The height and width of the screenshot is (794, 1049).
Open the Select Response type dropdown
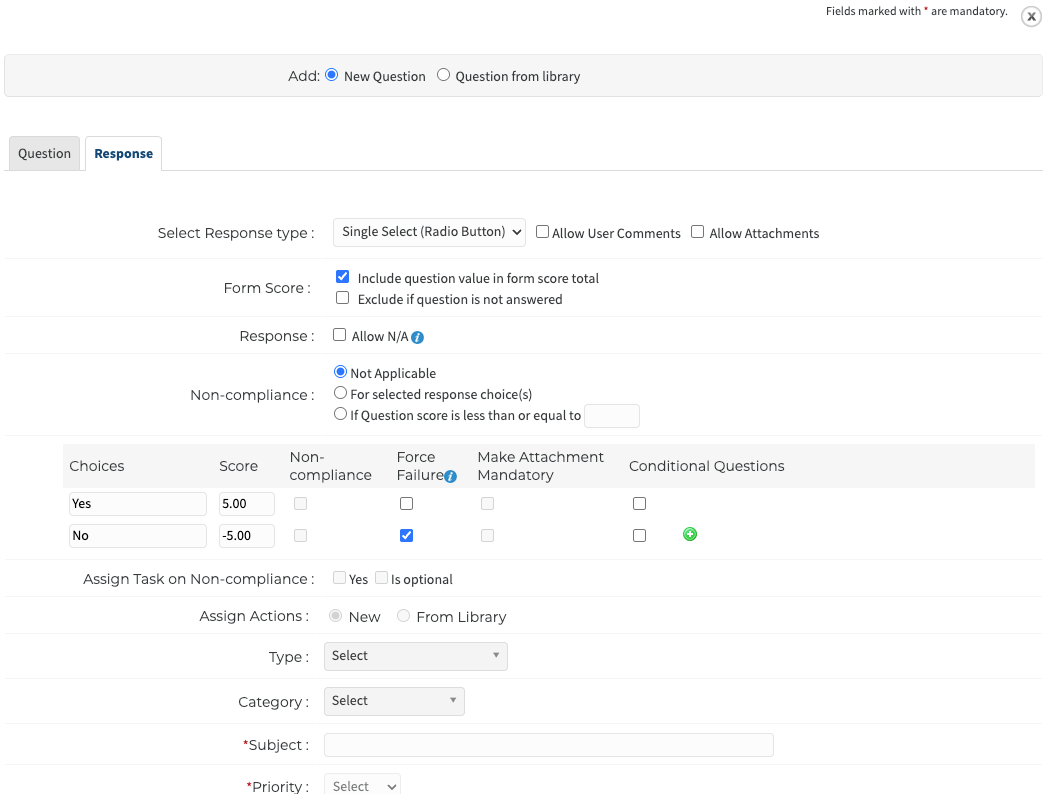[x=430, y=232]
